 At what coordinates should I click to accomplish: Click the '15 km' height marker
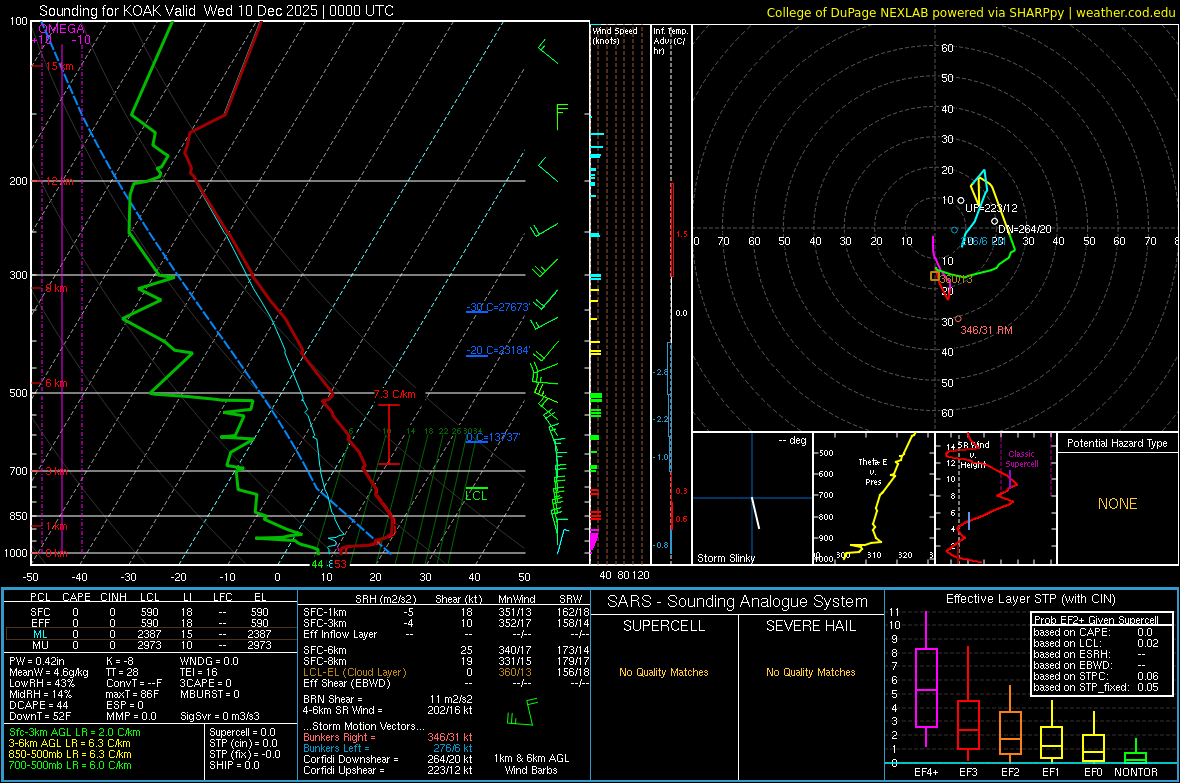[57, 66]
